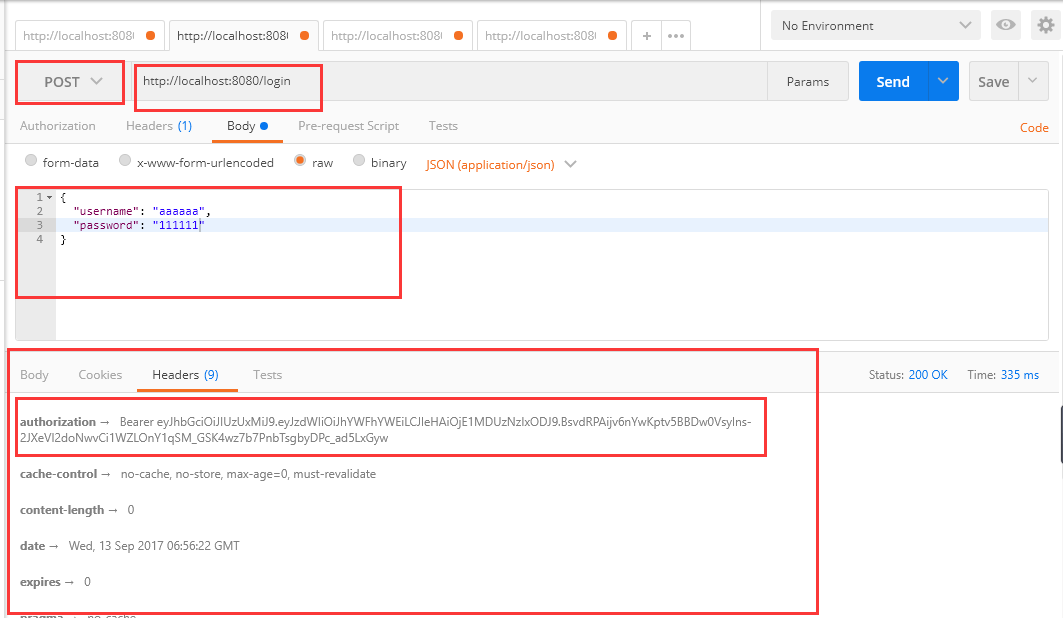Open the Pre-request Script tab
Viewport: 1063px width, 618px height.
(348, 126)
